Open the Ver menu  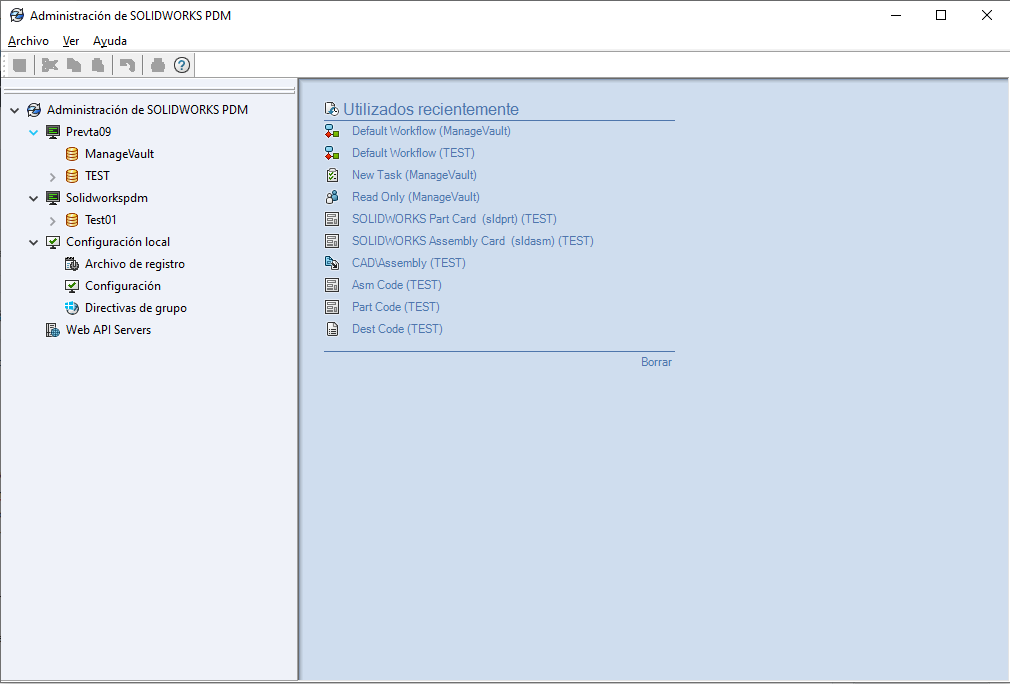(71, 41)
